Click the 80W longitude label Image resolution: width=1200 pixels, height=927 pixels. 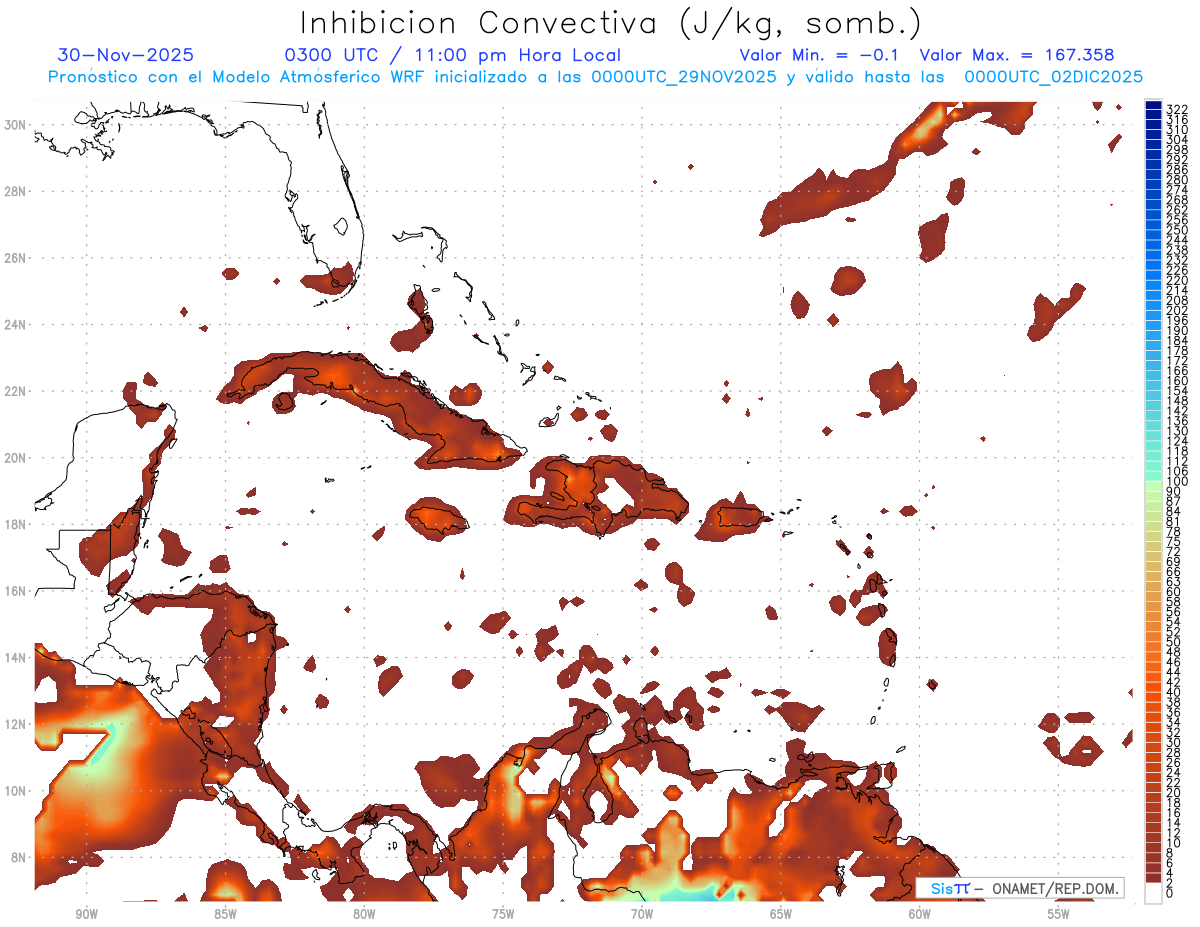(x=364, y=914)
